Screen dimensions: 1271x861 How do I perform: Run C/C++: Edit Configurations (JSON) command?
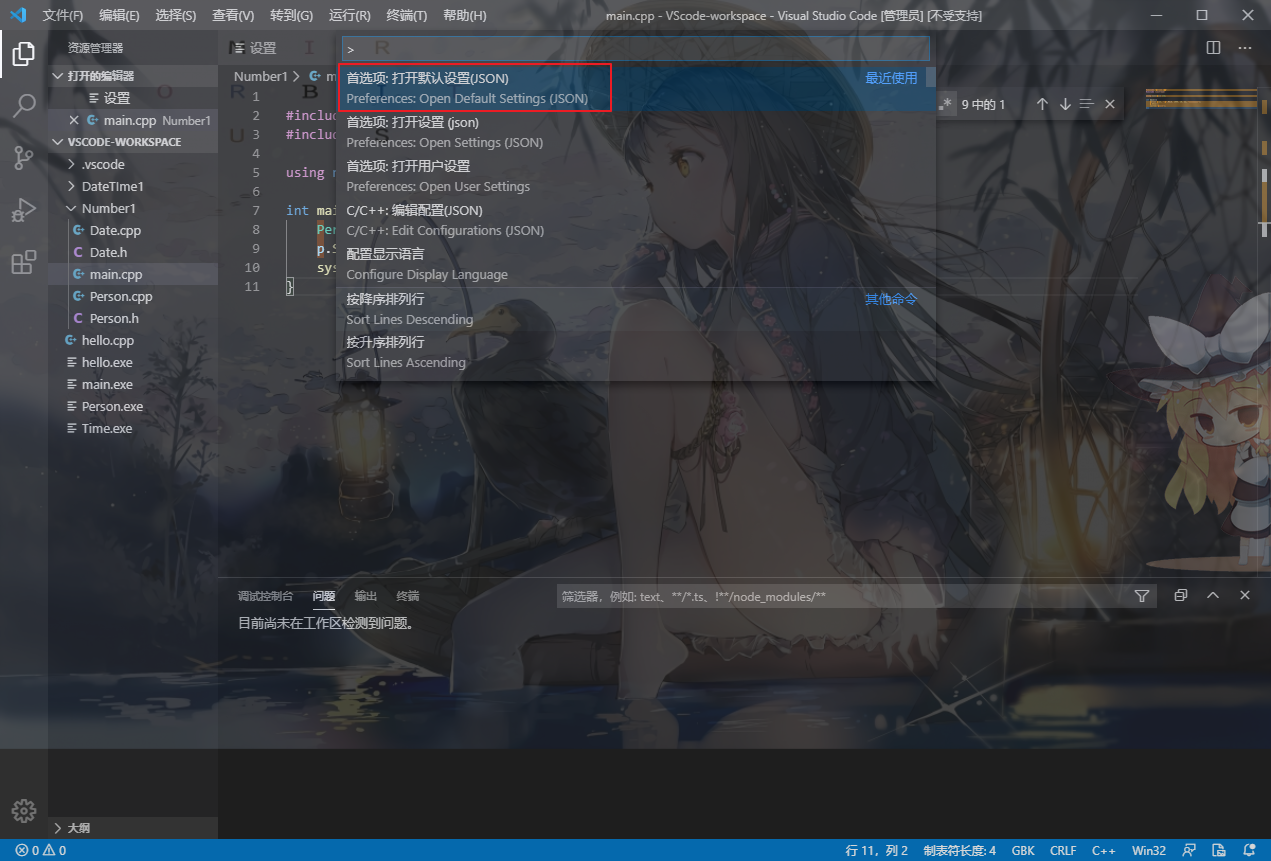(x=636, y=220)
